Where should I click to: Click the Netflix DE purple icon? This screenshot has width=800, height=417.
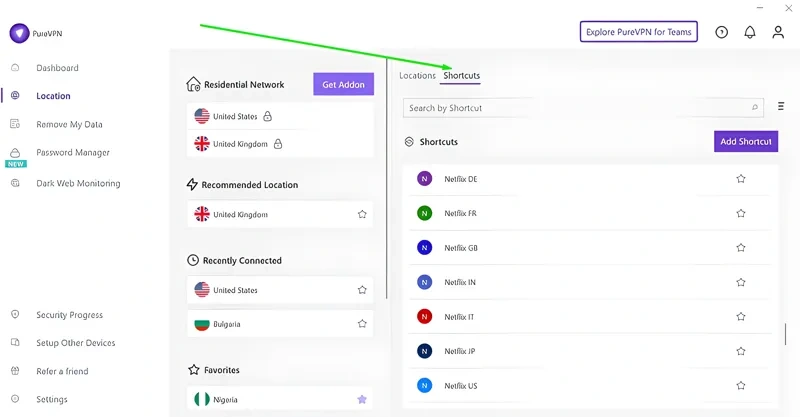point(424,179)
